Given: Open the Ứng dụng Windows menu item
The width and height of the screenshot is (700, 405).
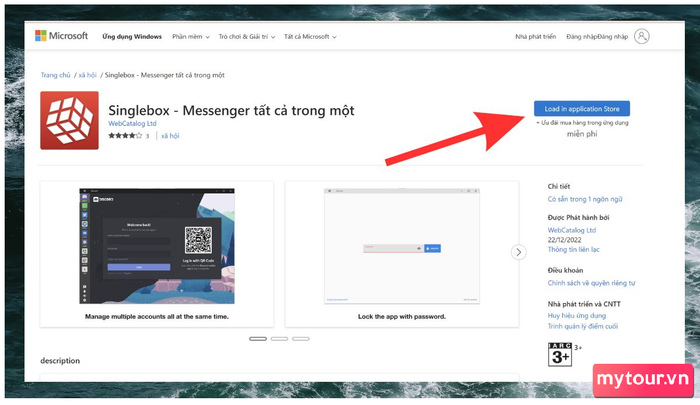Looking at the screenshot, I should (130, 37).
